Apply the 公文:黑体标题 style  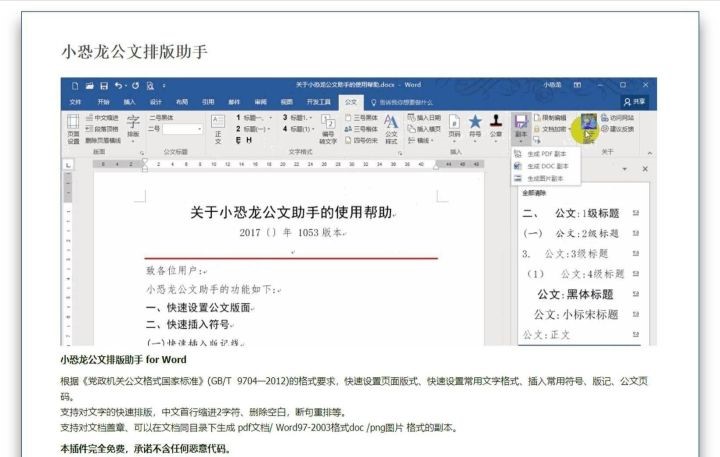point(581,294)
